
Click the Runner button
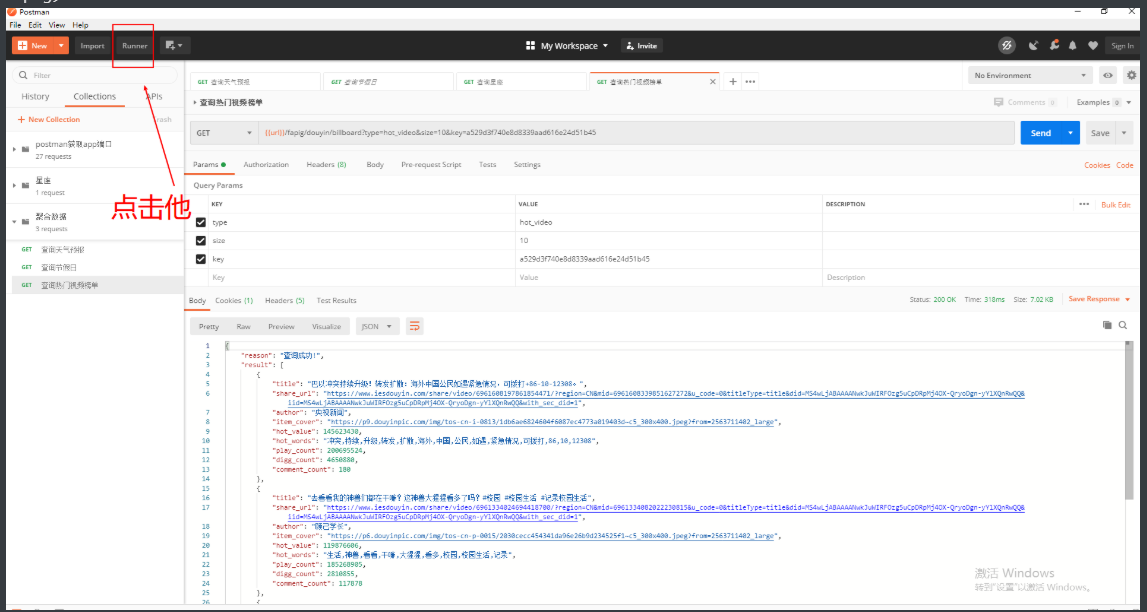coord(135,45)
